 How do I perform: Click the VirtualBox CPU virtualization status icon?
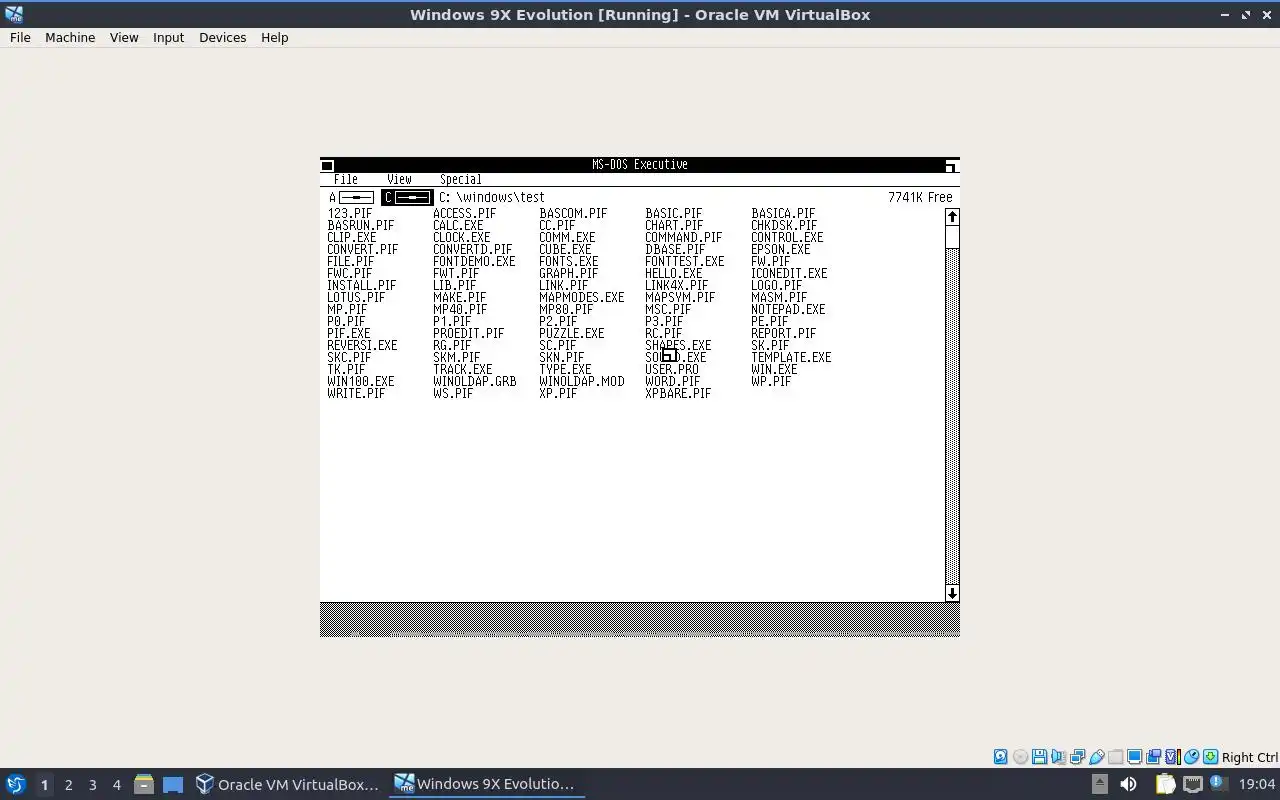pyautogui.click(x=1173, y=757)
